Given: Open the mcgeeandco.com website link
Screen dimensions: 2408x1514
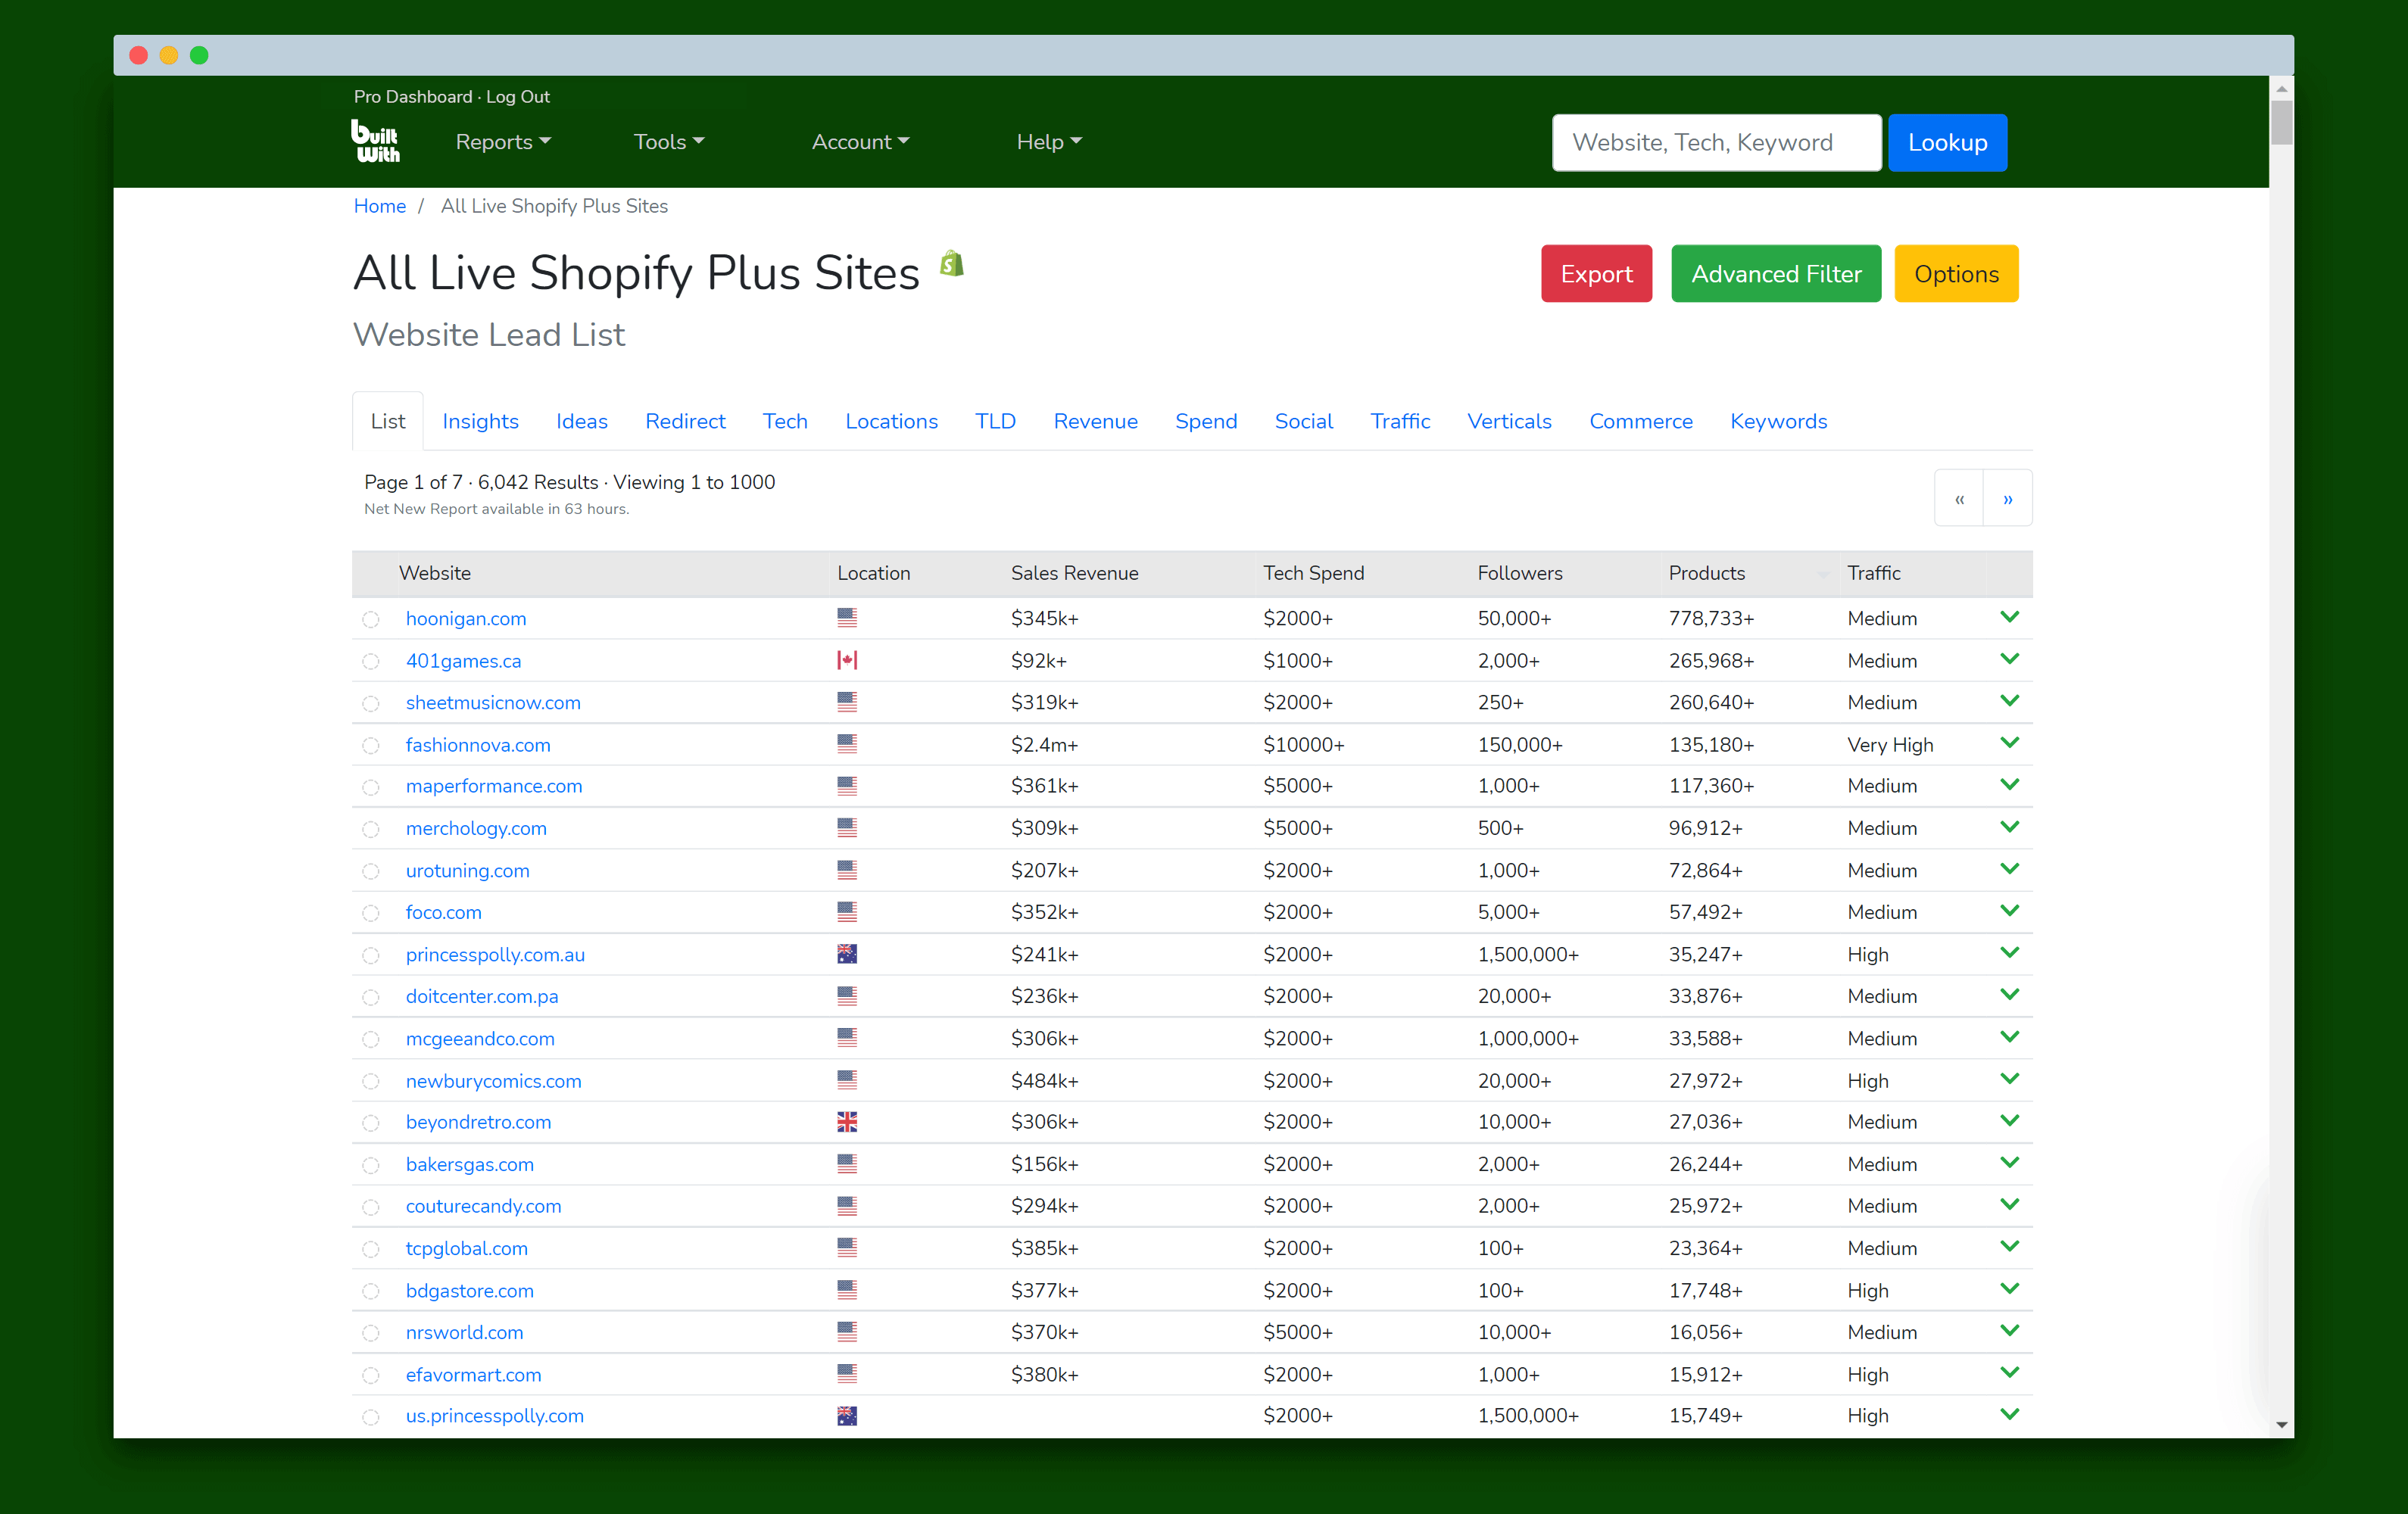Looking at the screenshot, I should click(x=480, y=1039).
